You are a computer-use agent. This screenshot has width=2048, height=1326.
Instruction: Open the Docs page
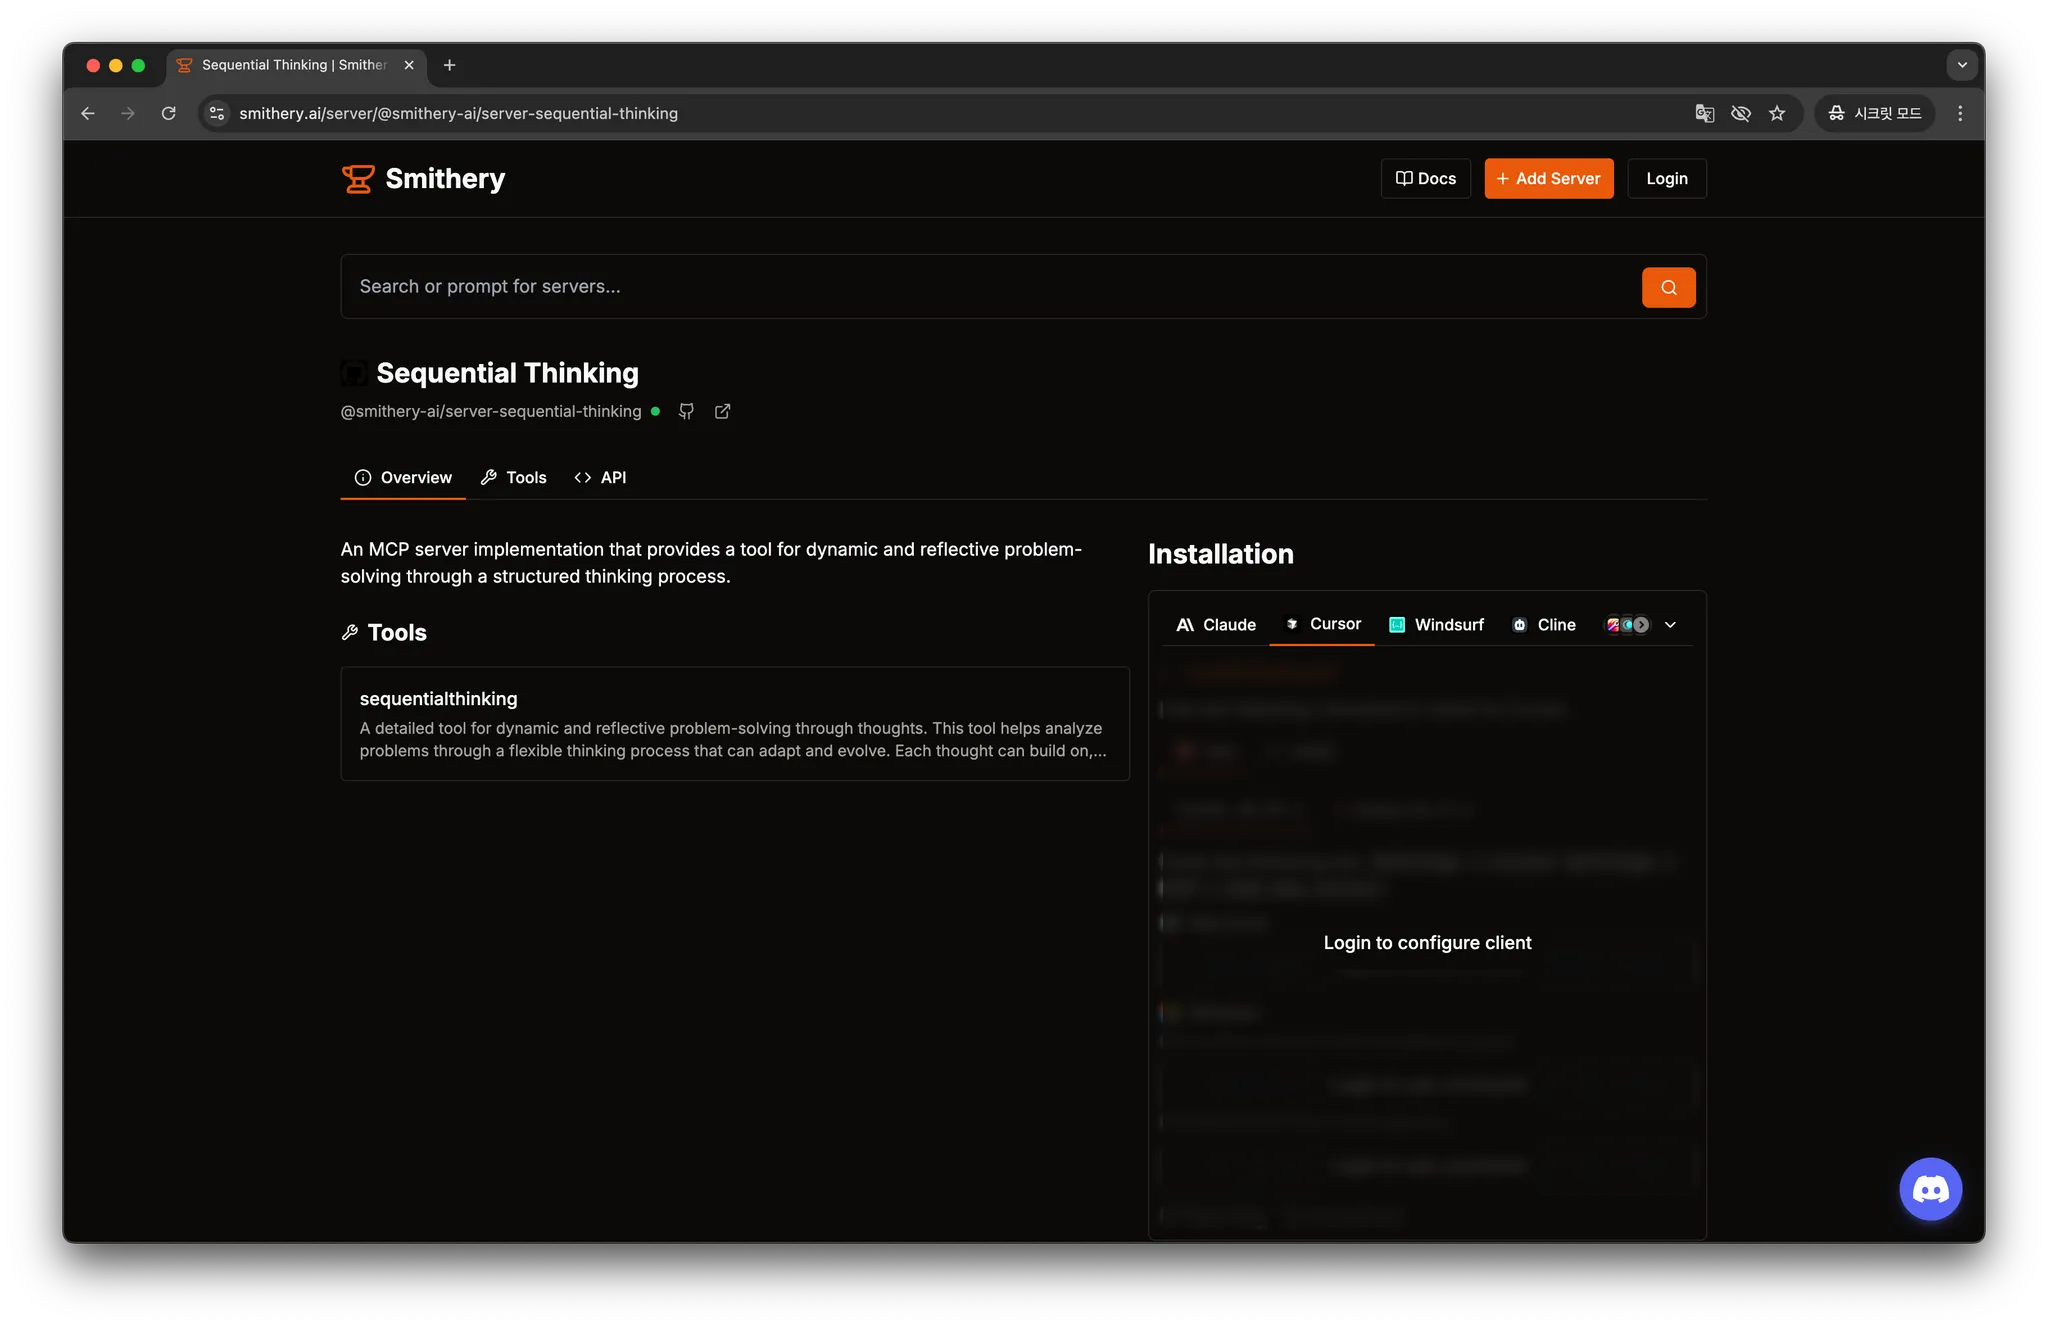pos(1426,179)
